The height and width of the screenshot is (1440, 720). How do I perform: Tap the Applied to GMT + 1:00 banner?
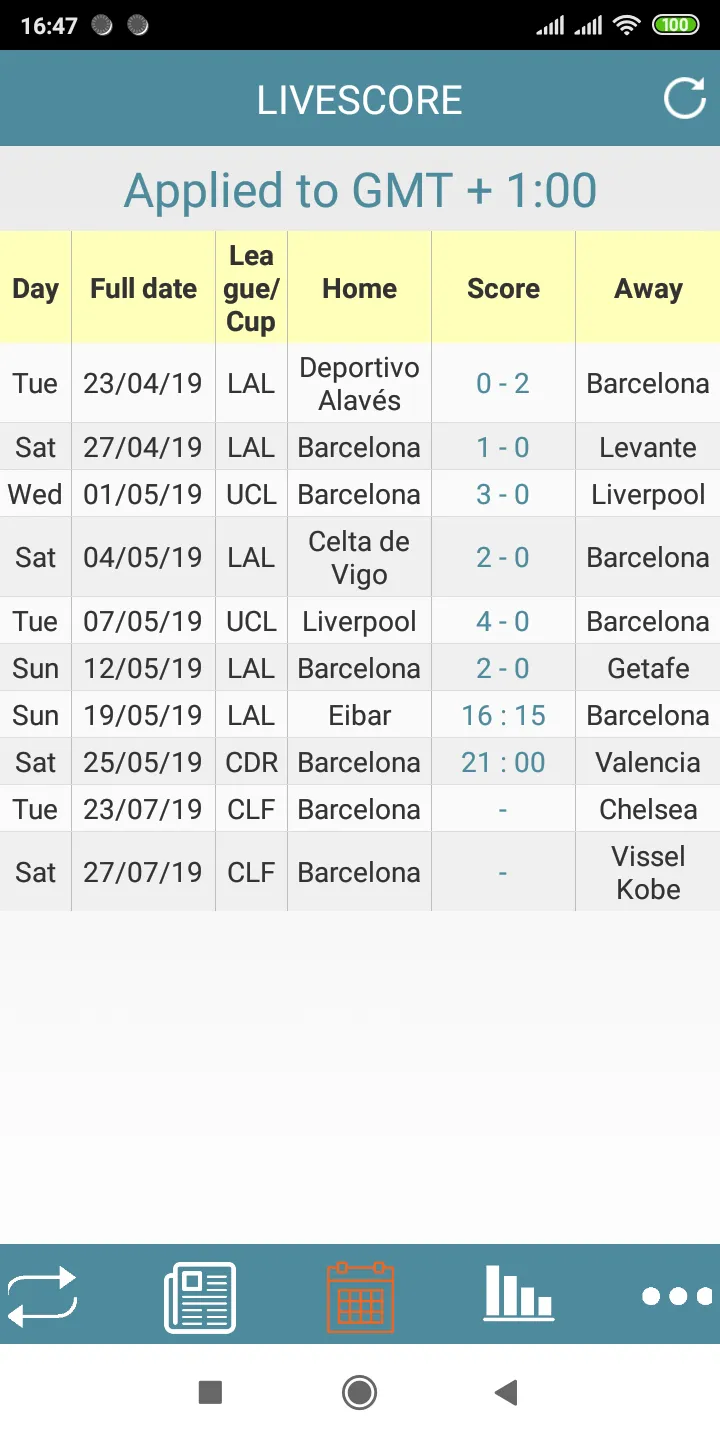360,189
